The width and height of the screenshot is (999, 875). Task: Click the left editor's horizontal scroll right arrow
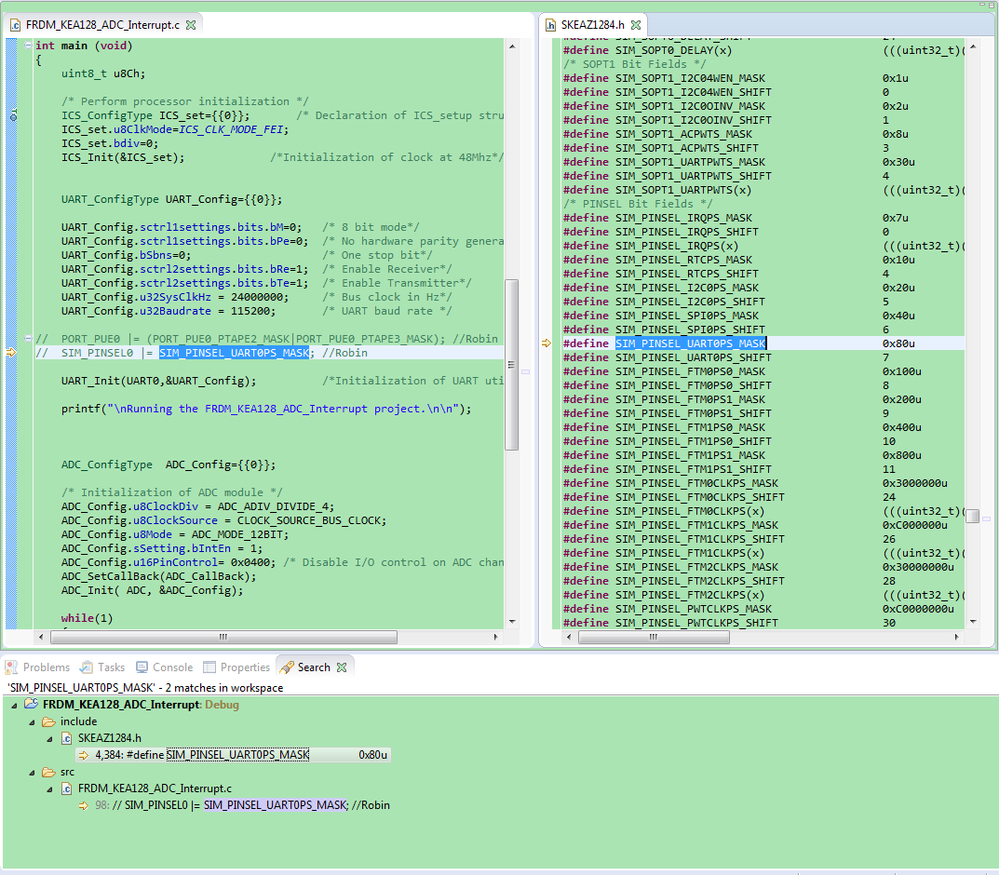pos(496,637)
